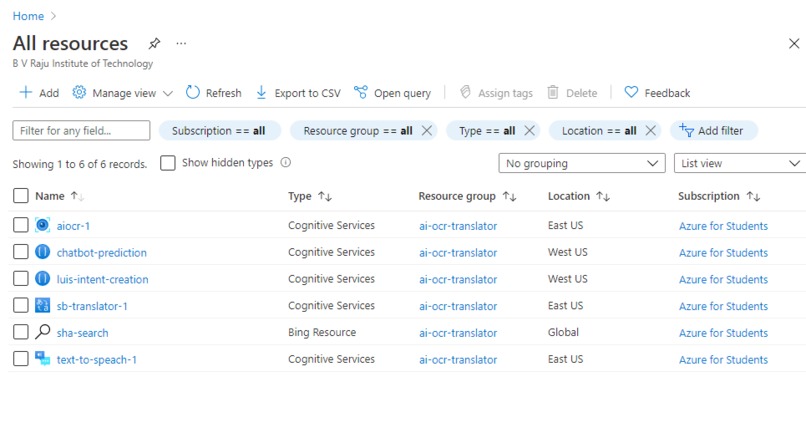Open ai-ocr-translator group in luis-intent-creation row
The width and height of the screenshot is (806, 448).
click(458, 279)
